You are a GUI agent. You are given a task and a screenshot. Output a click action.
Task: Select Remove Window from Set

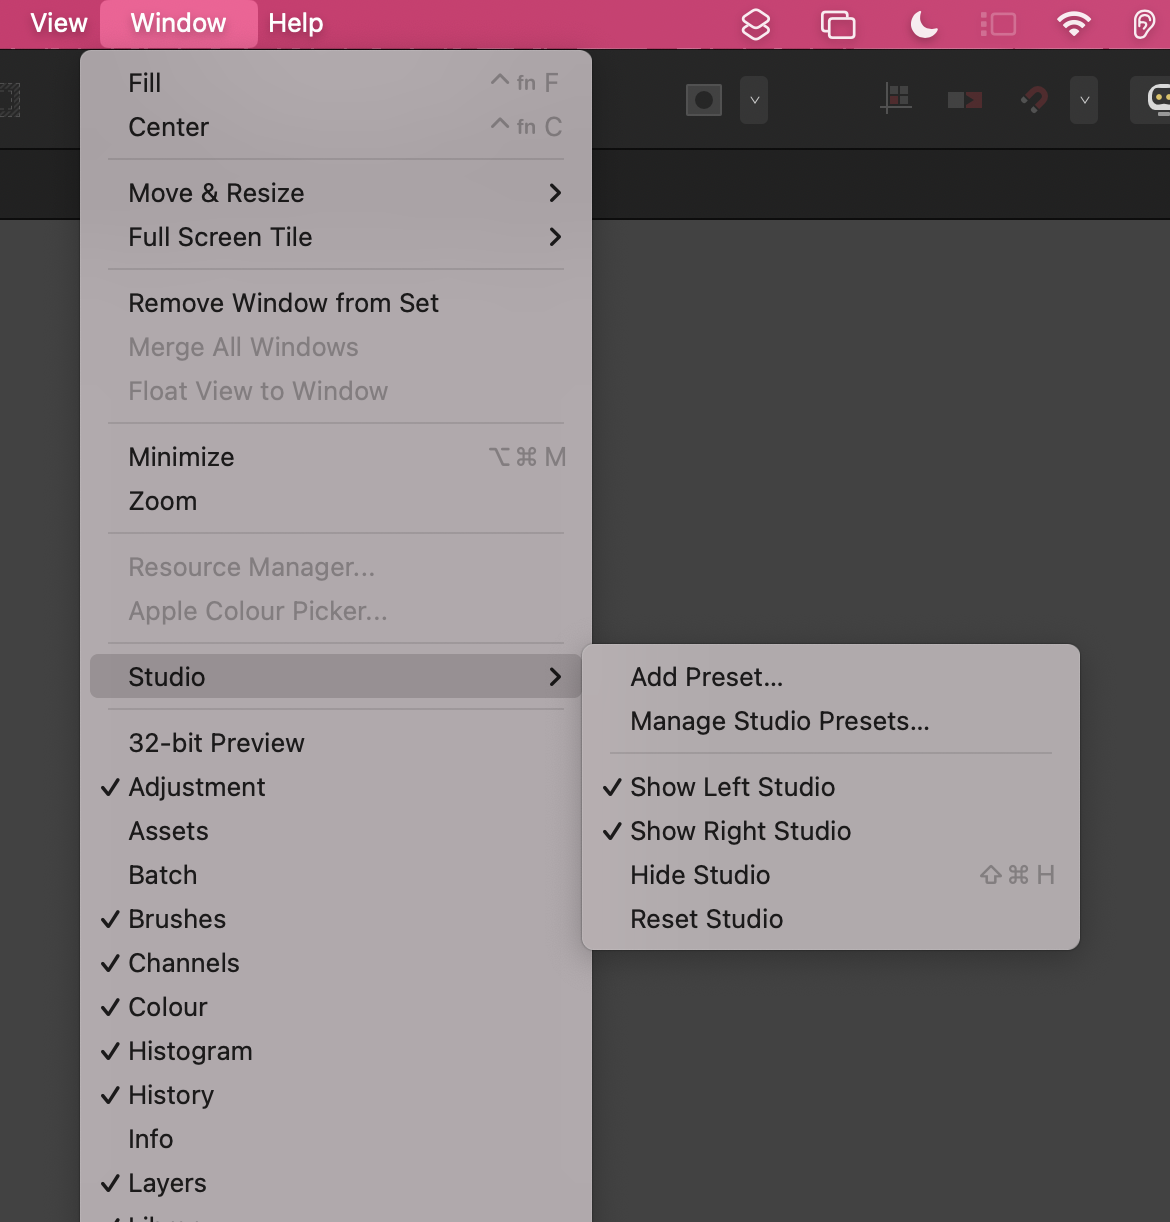pos(283,303)
